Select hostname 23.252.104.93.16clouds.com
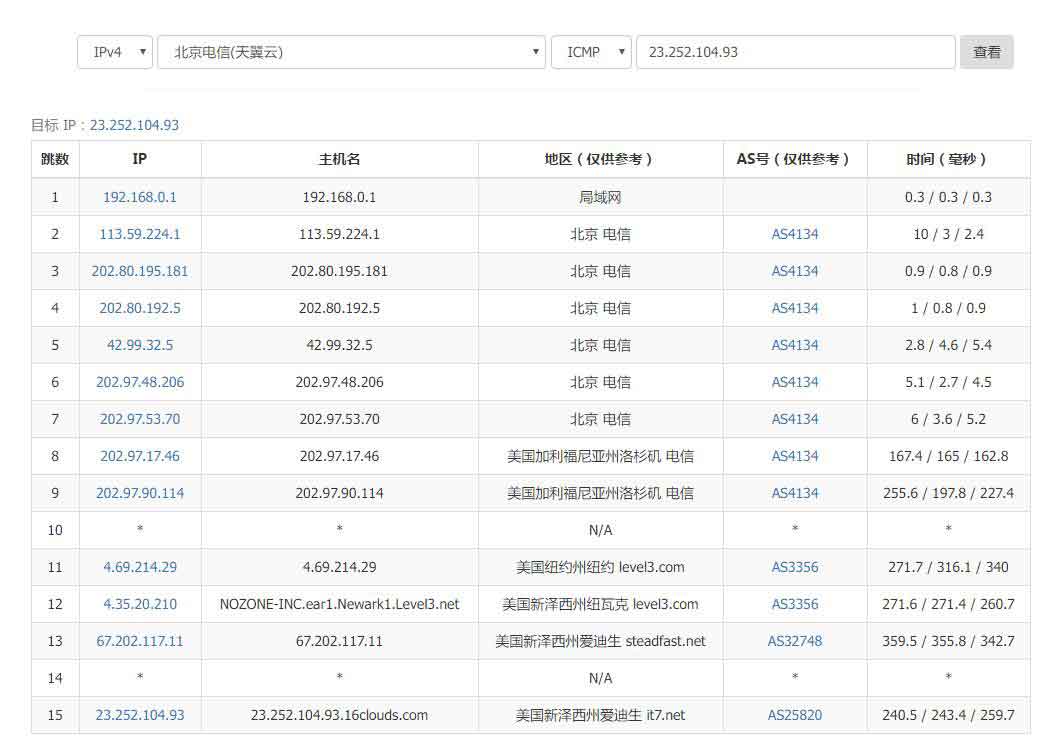Viewport: 1053px width, 742px height. [339, 715]
